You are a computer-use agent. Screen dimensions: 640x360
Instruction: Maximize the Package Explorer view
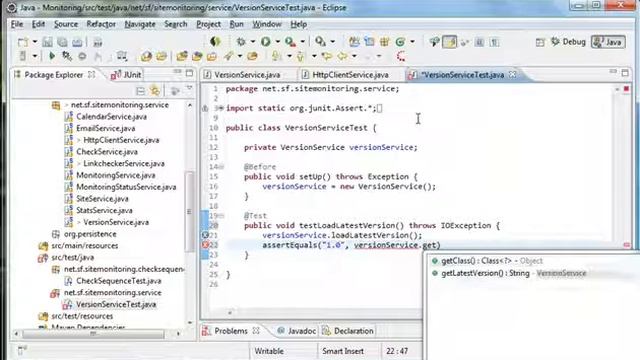coord(189,73)
